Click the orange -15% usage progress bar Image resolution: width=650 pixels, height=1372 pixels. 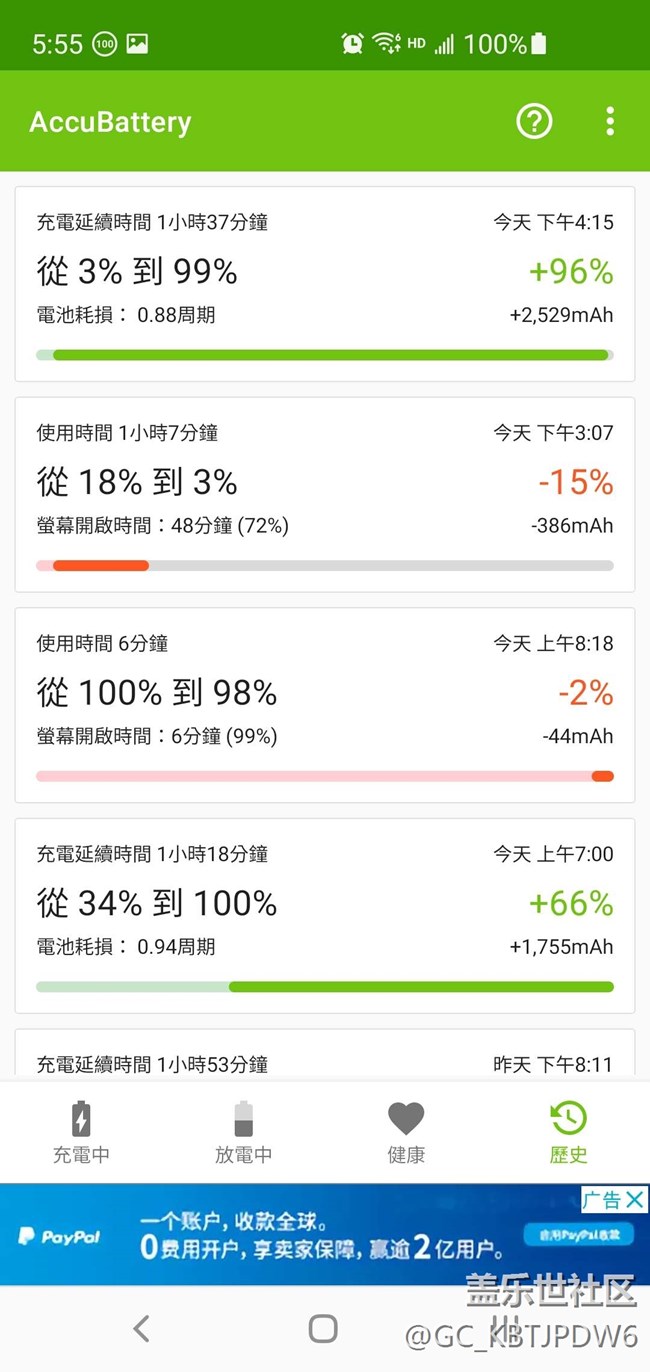click(101, 566)
